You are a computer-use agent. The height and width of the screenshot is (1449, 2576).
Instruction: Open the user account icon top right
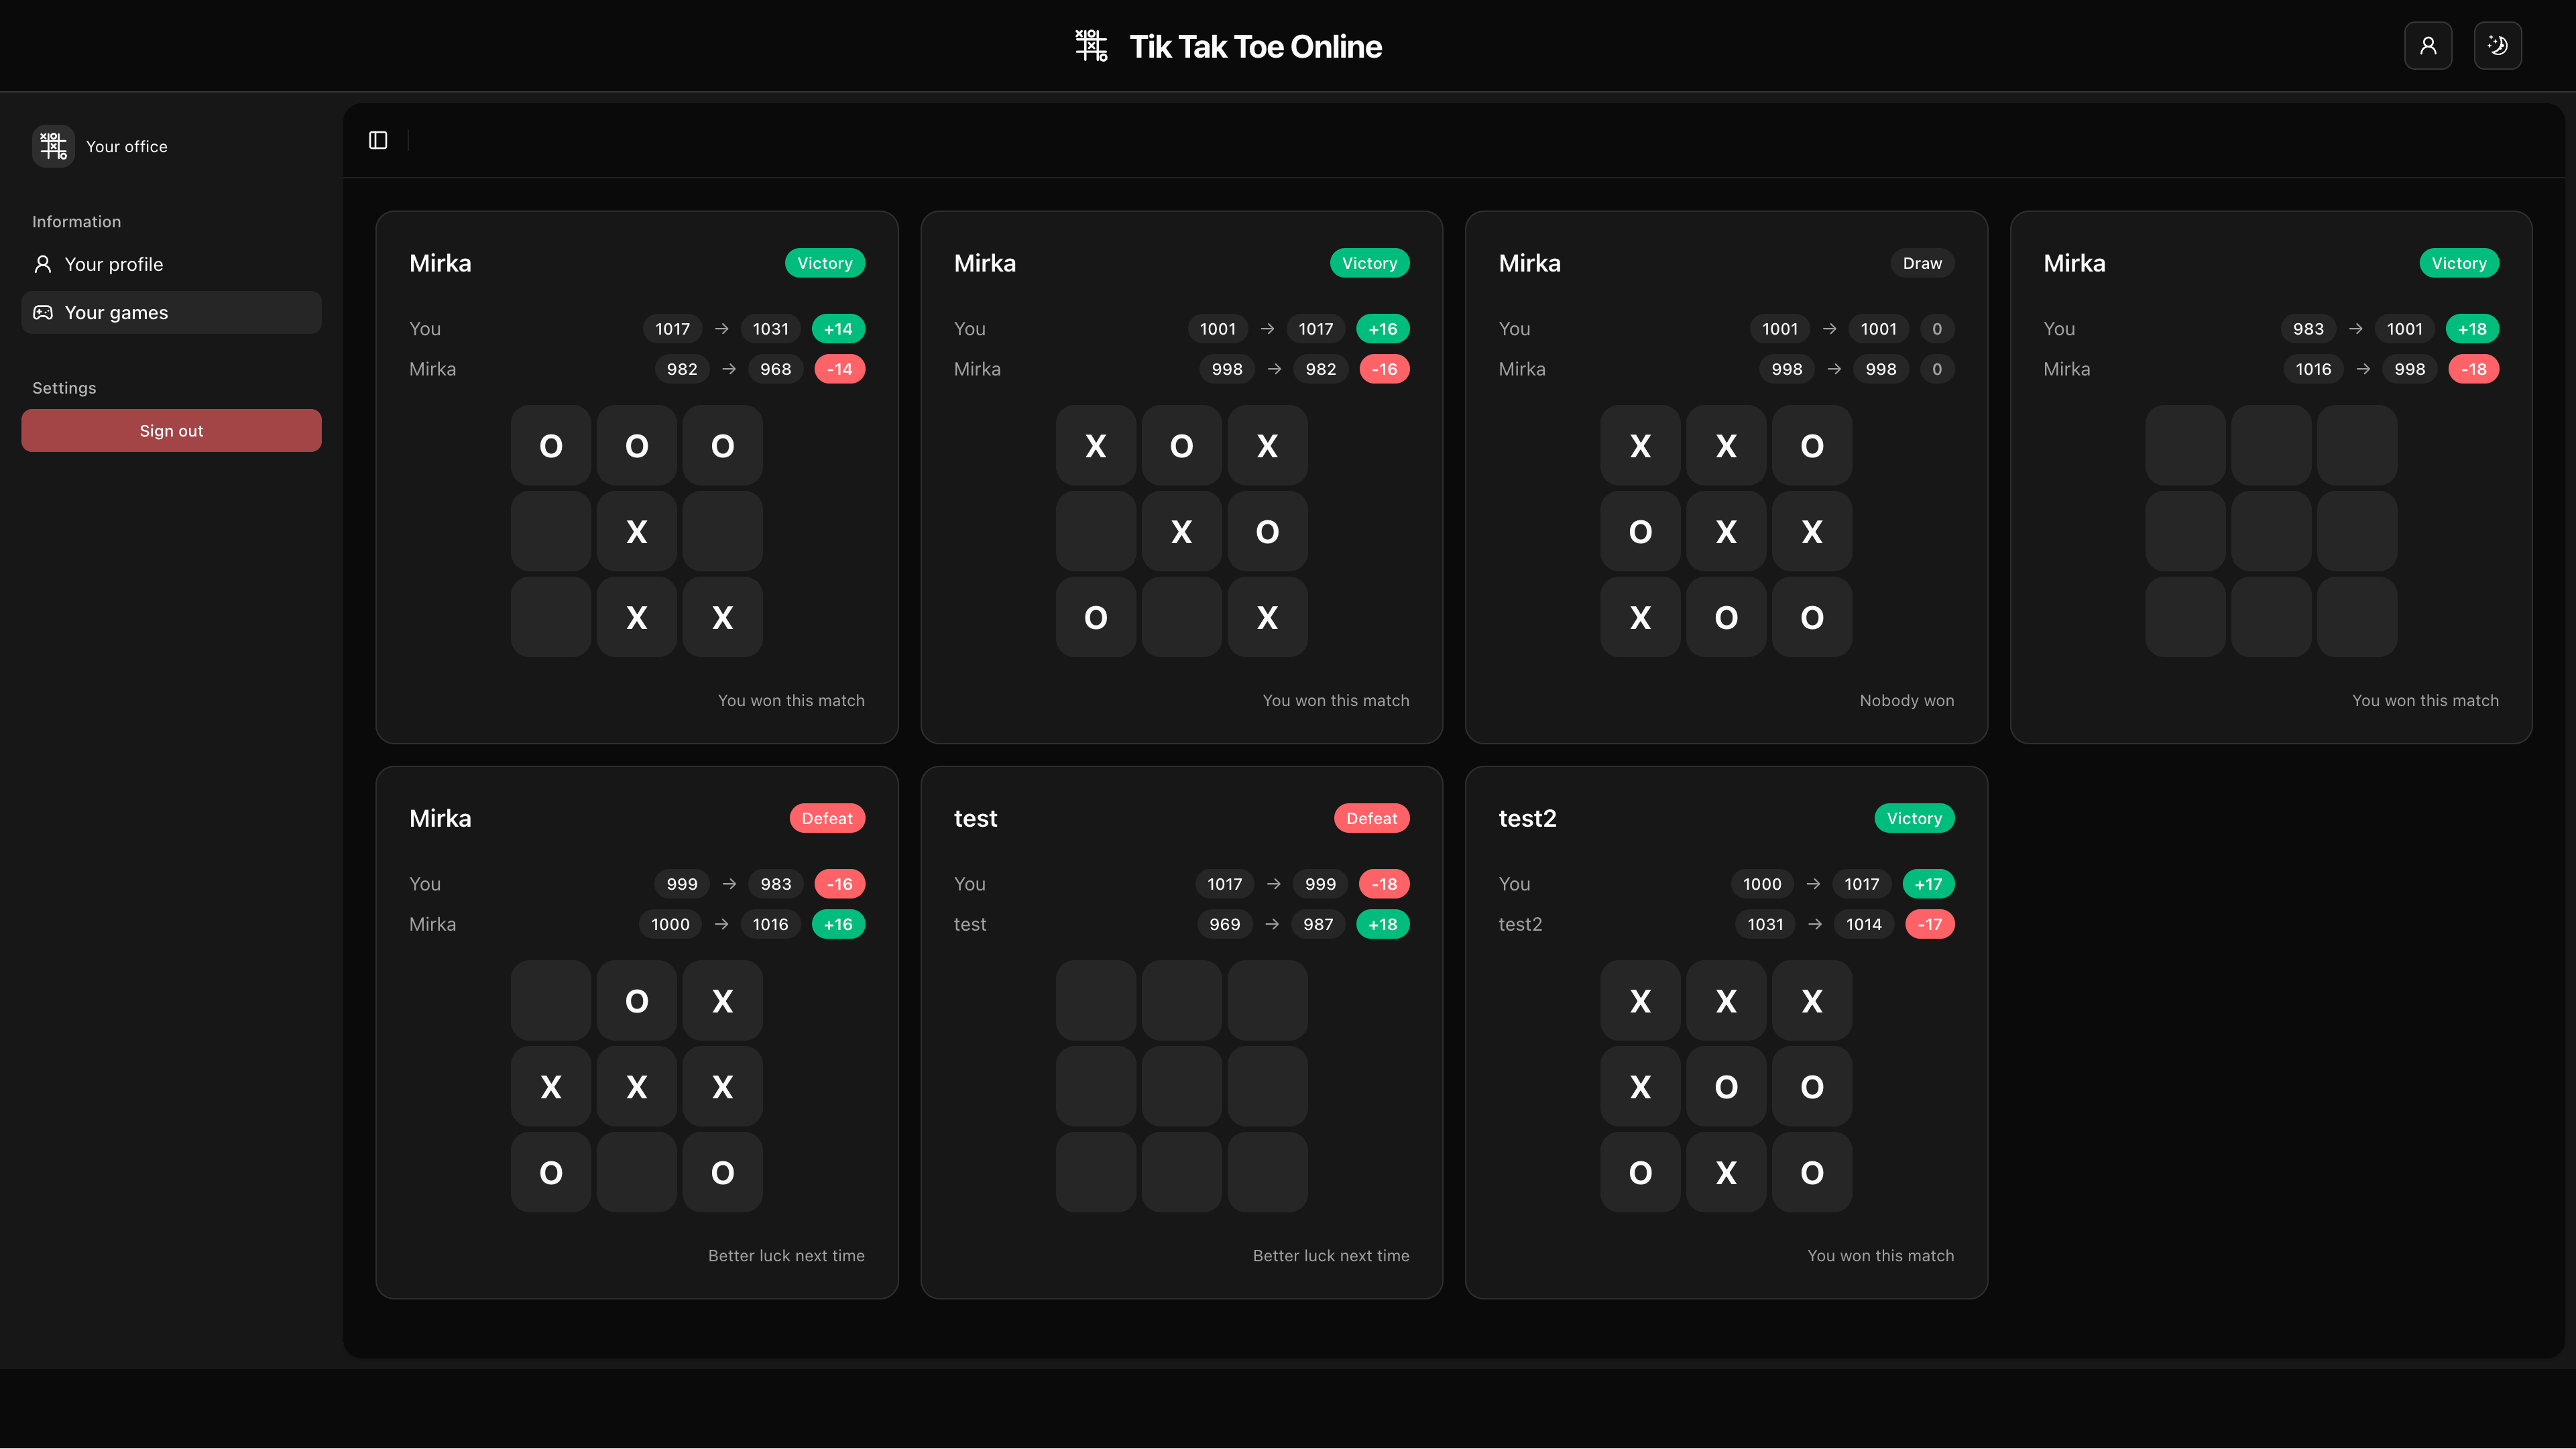tap(2428, 45)
